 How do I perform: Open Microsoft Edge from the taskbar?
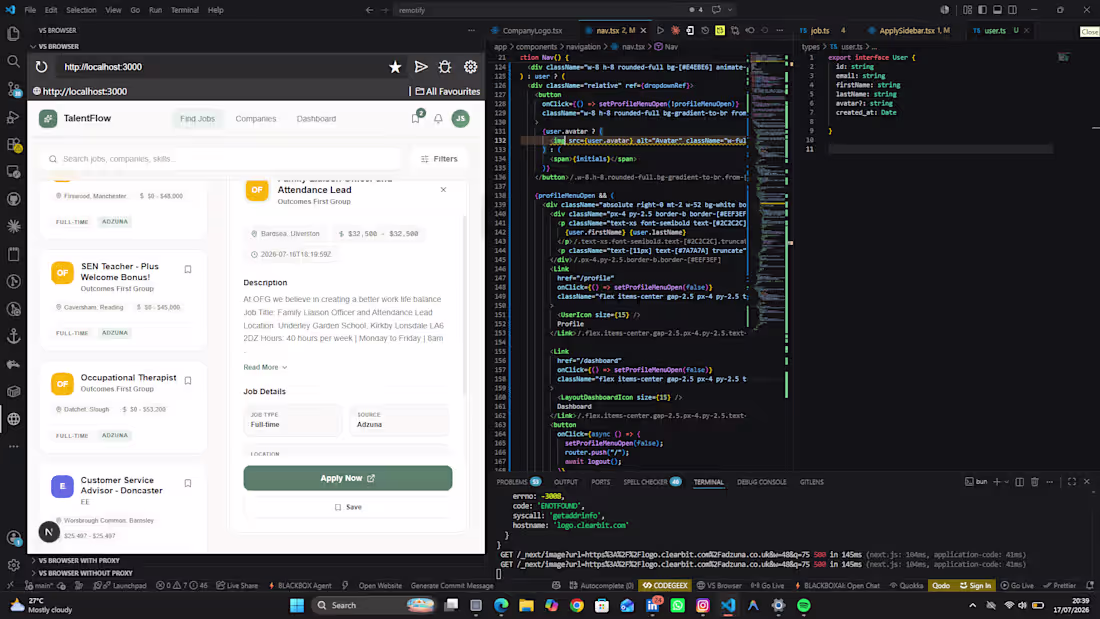coord(501,605)
